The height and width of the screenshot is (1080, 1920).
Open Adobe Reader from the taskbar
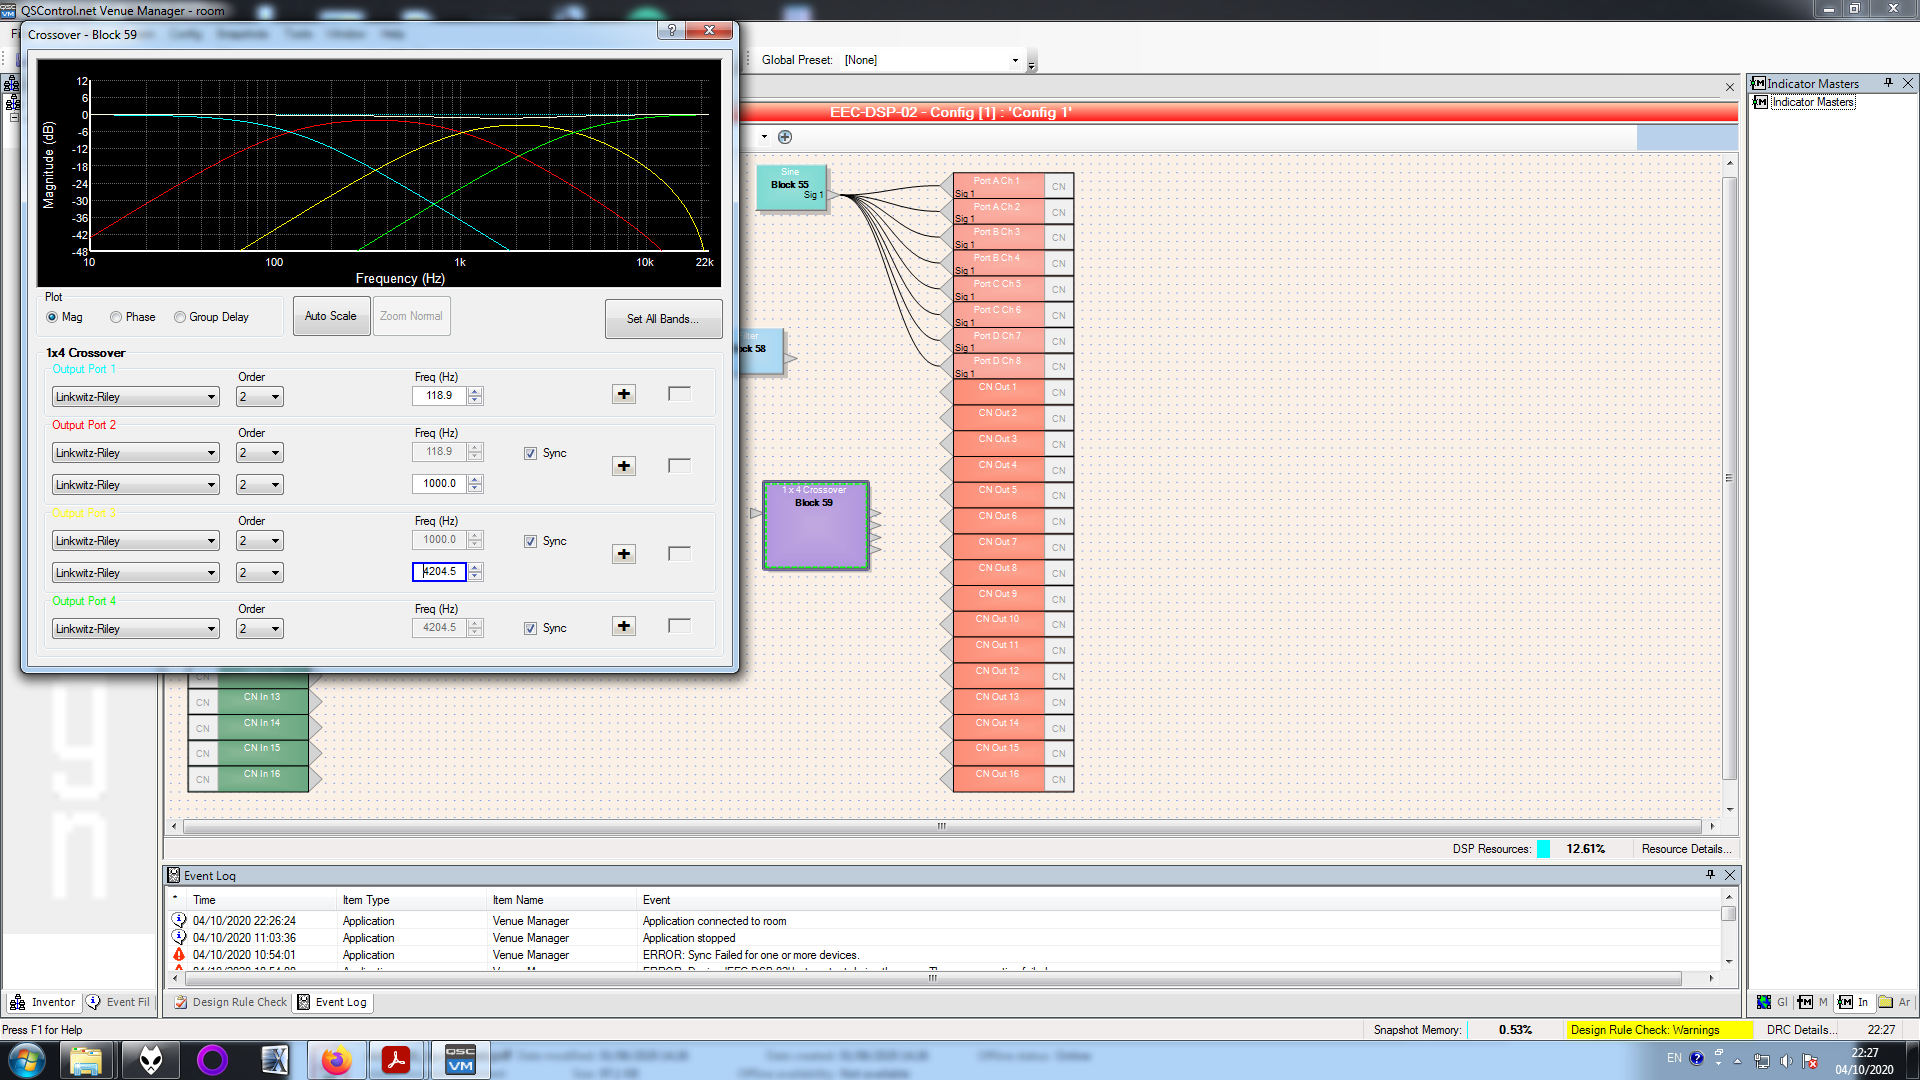[x=396, y=1060]
